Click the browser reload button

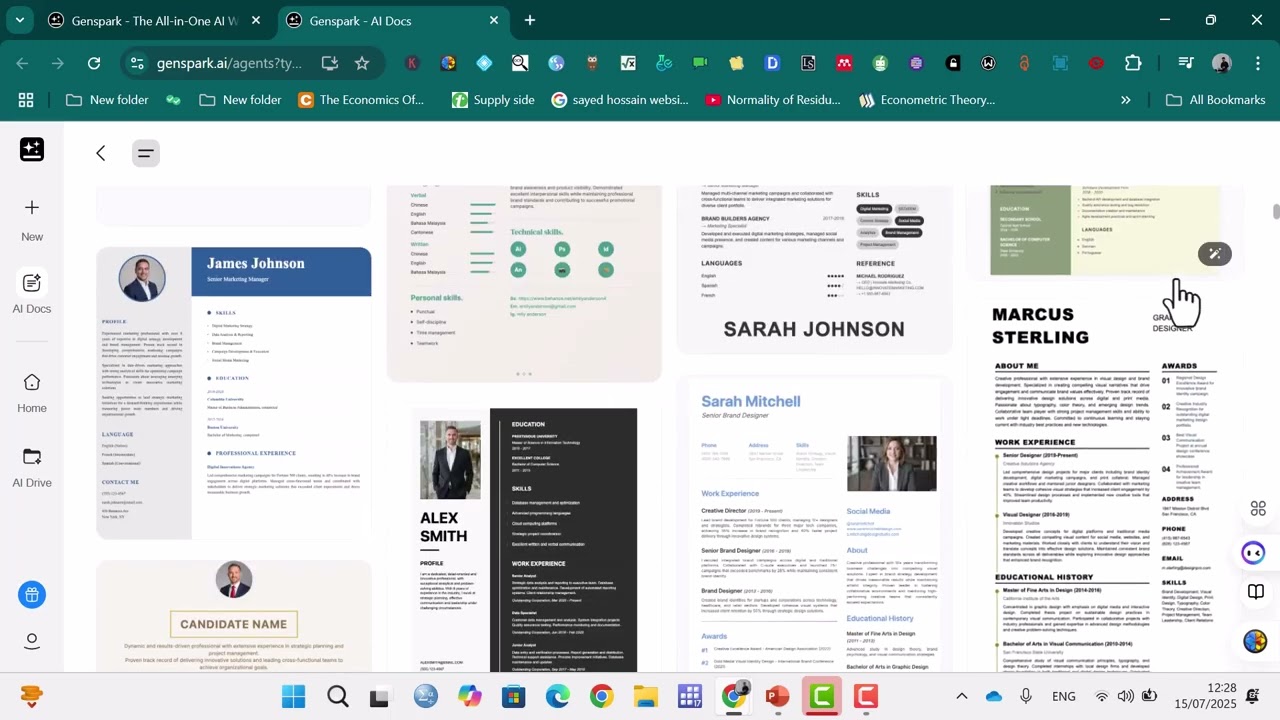tap(94, 63)
